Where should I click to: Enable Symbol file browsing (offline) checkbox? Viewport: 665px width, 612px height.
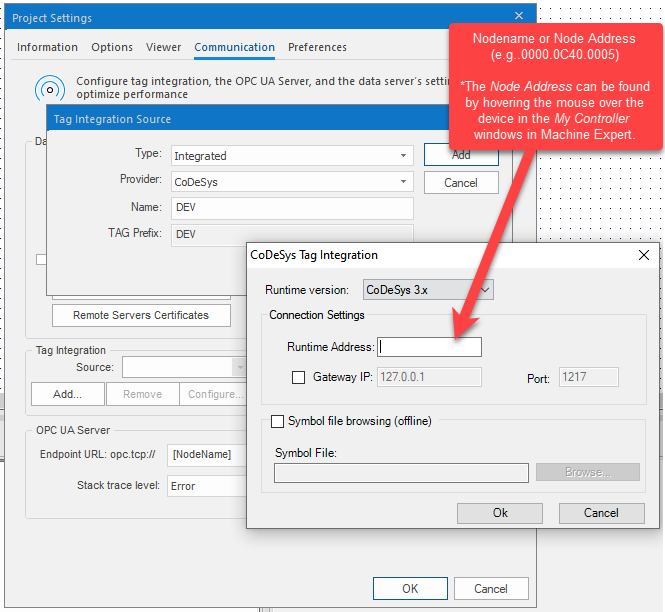(x=277, y=421)
